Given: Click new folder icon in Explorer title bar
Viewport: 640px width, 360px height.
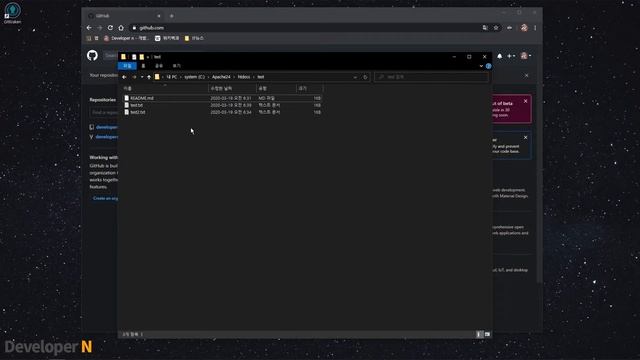Looking at the screenshot, I should click(x=141, y=57).
